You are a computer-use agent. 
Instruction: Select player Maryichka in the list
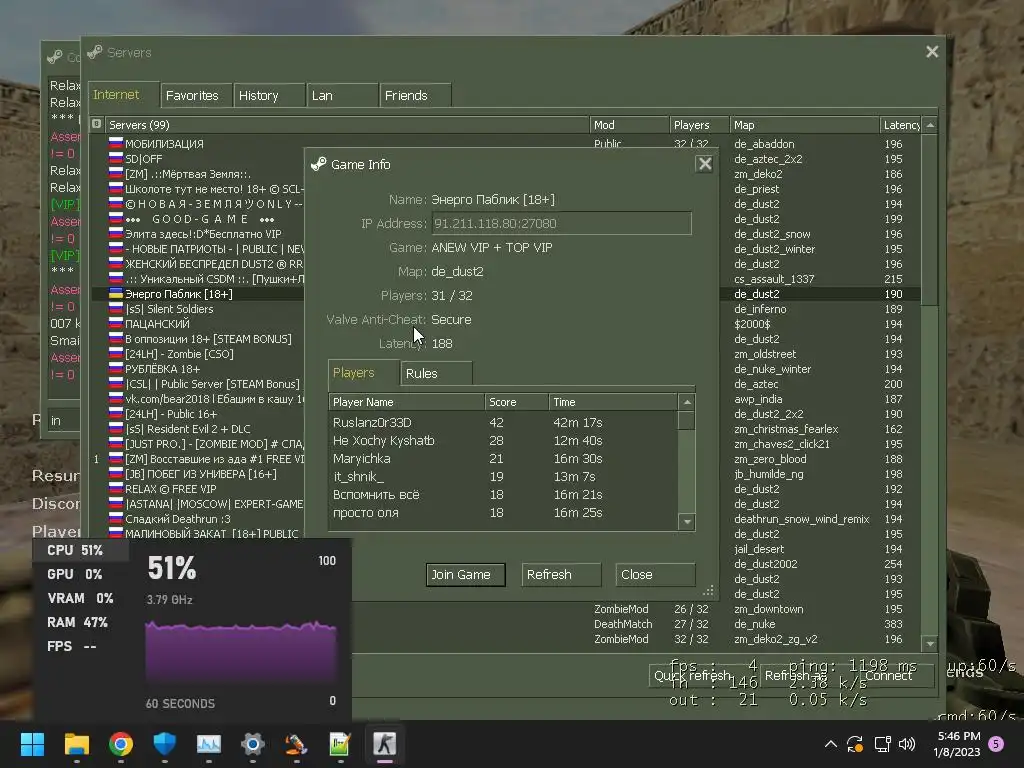click(x=503, y=458)
